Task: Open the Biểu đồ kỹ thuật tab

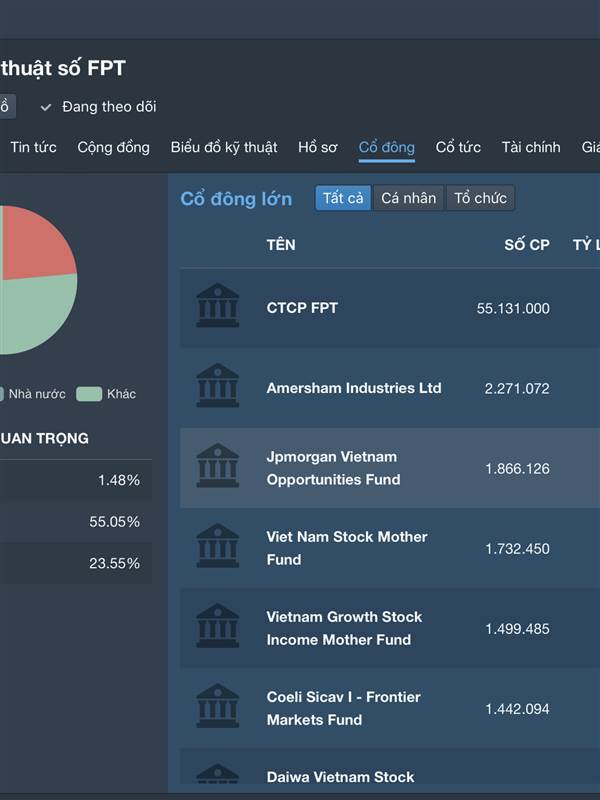Action: coord(224,147)
